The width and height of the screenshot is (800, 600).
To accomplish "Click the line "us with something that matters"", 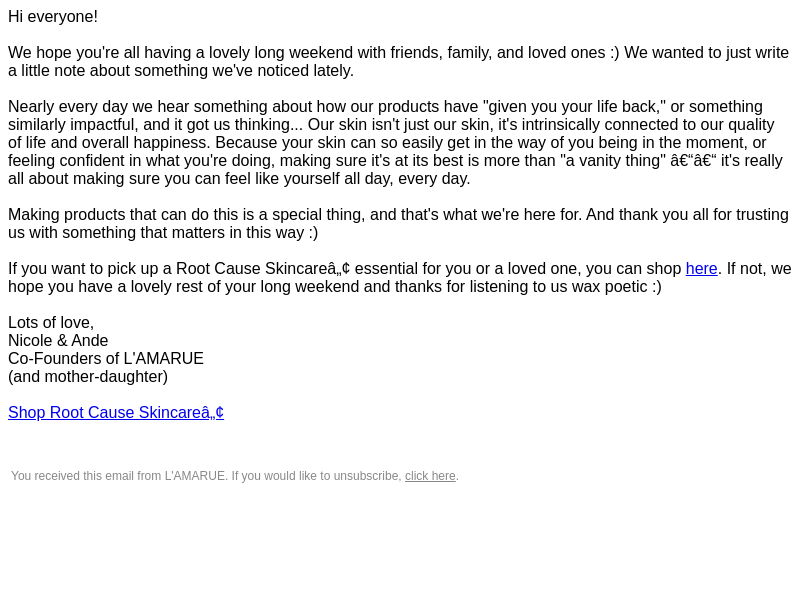I will point(163,232).
